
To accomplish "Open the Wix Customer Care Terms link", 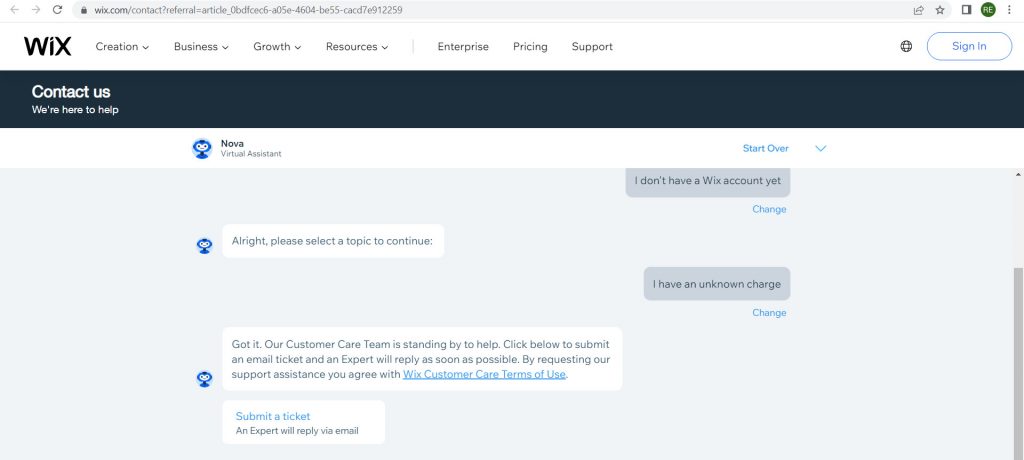I will pos(484,374).
